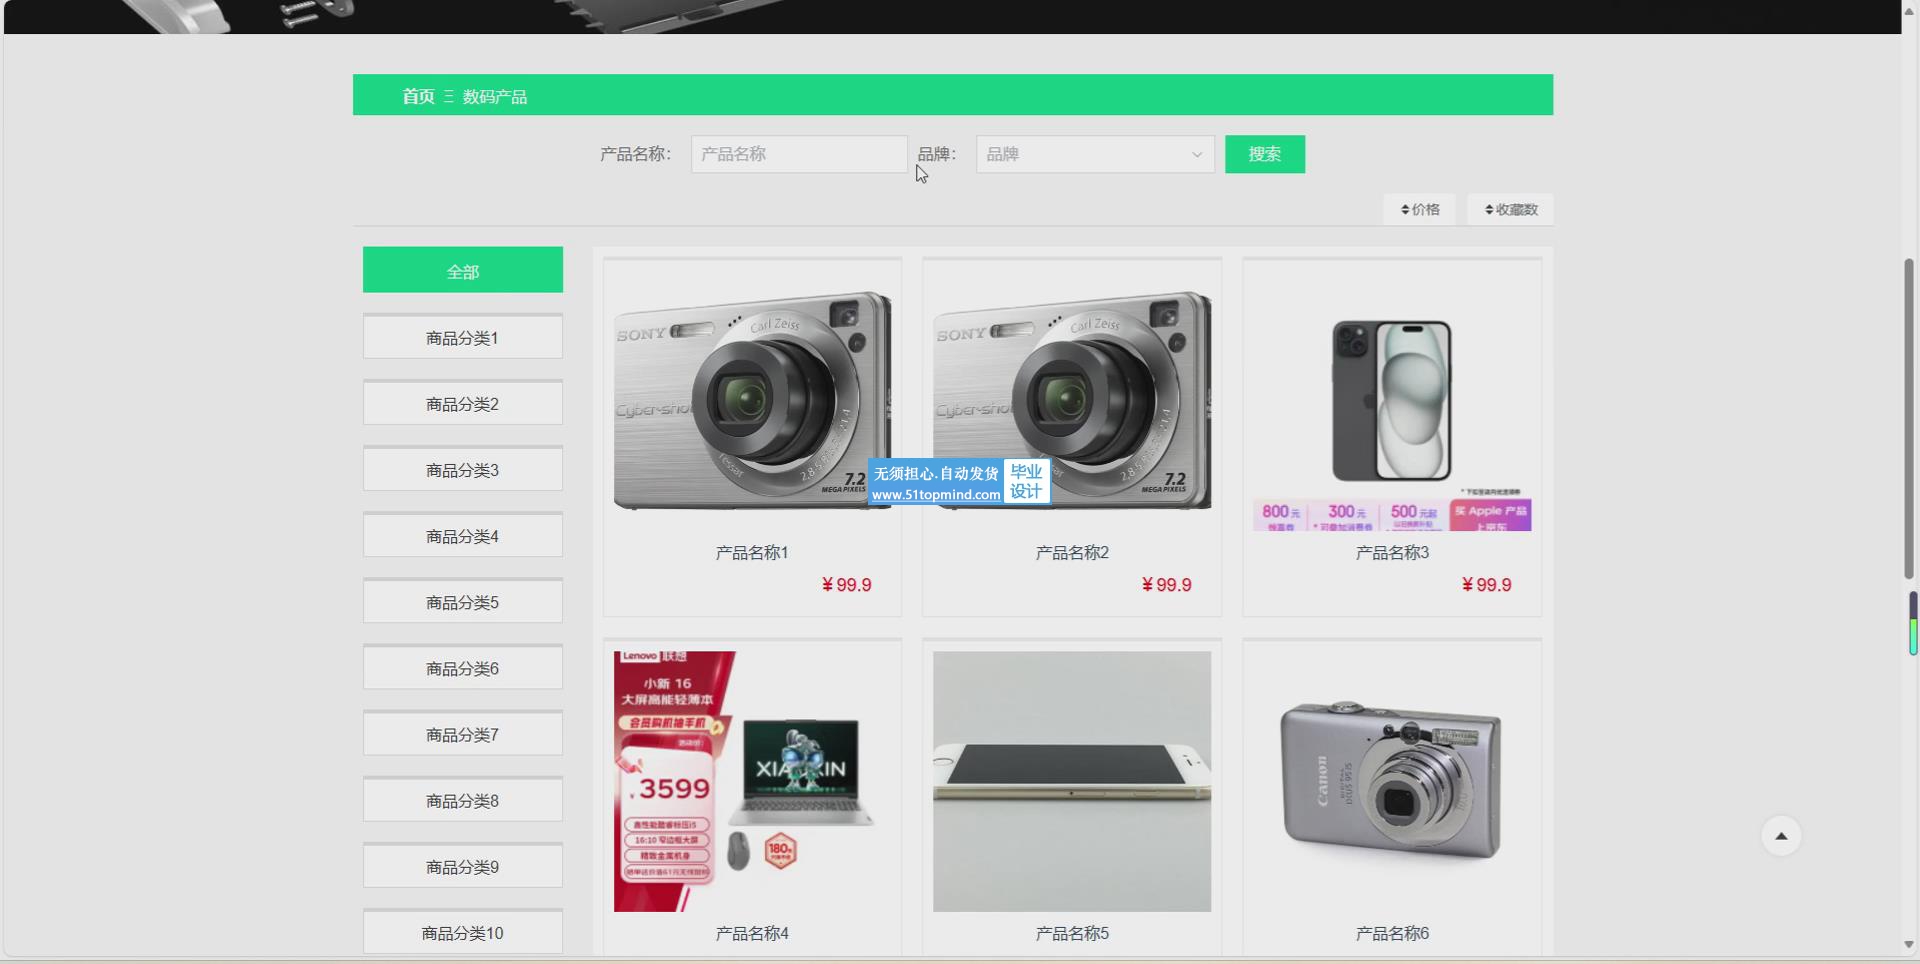Open Lenovo laptop image of 产品名称4

tap(752, 781)
